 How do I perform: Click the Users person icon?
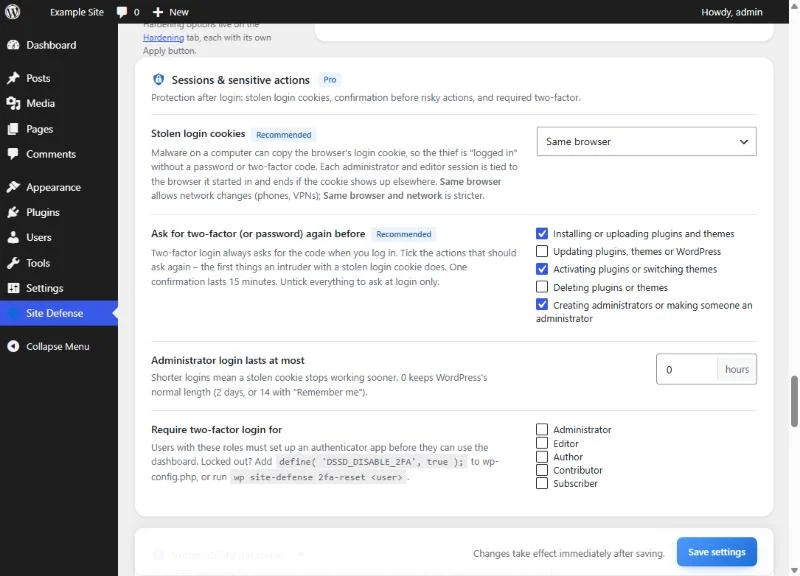(13, 237)
